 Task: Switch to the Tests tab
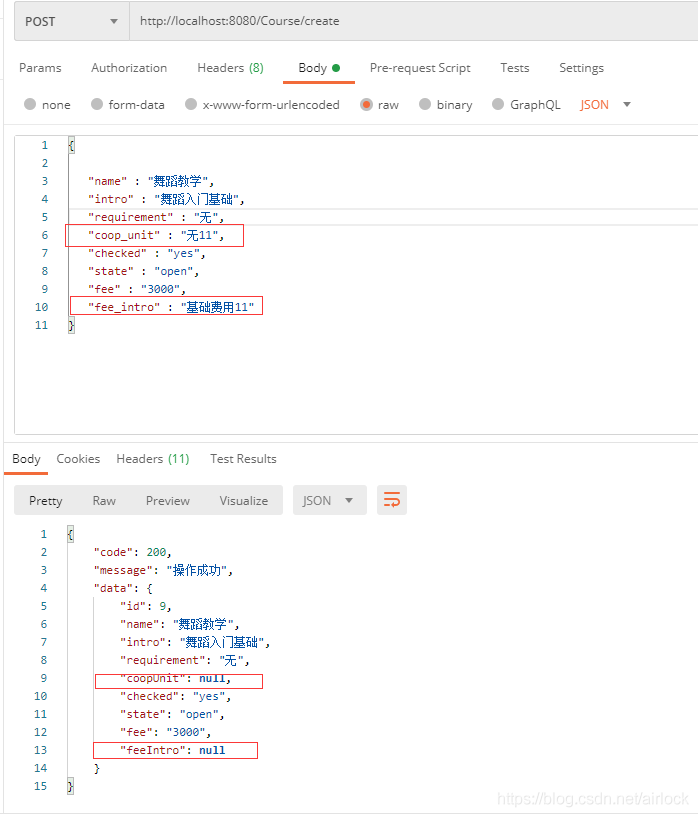(x=515, y=68)
